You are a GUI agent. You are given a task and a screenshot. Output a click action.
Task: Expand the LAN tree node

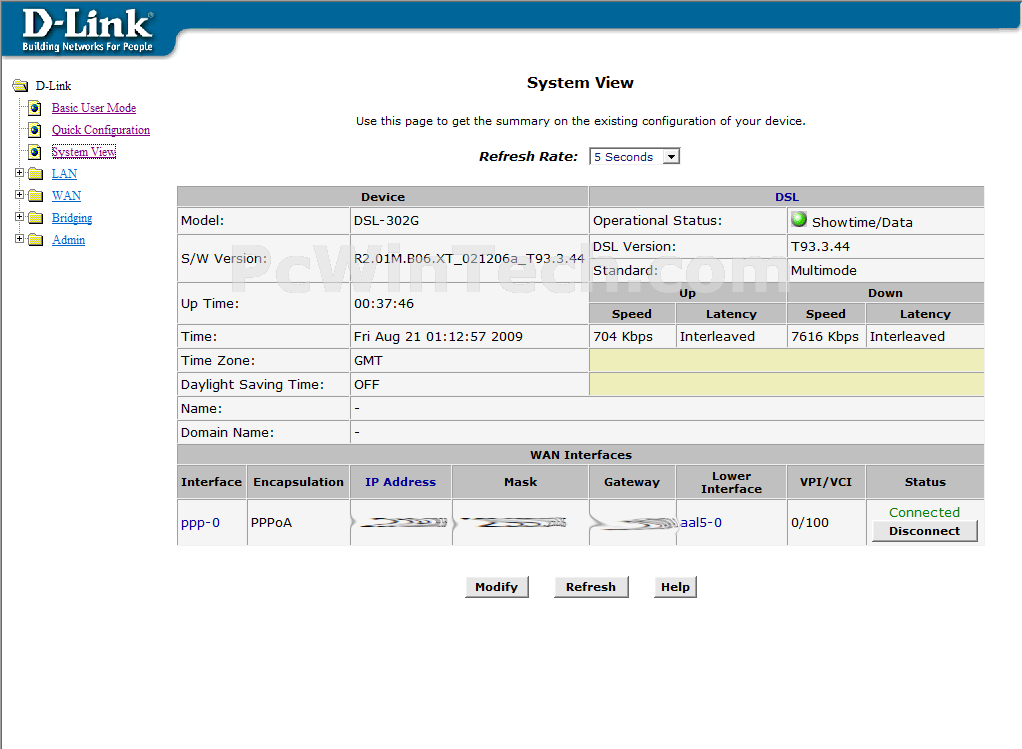(20, 173)
